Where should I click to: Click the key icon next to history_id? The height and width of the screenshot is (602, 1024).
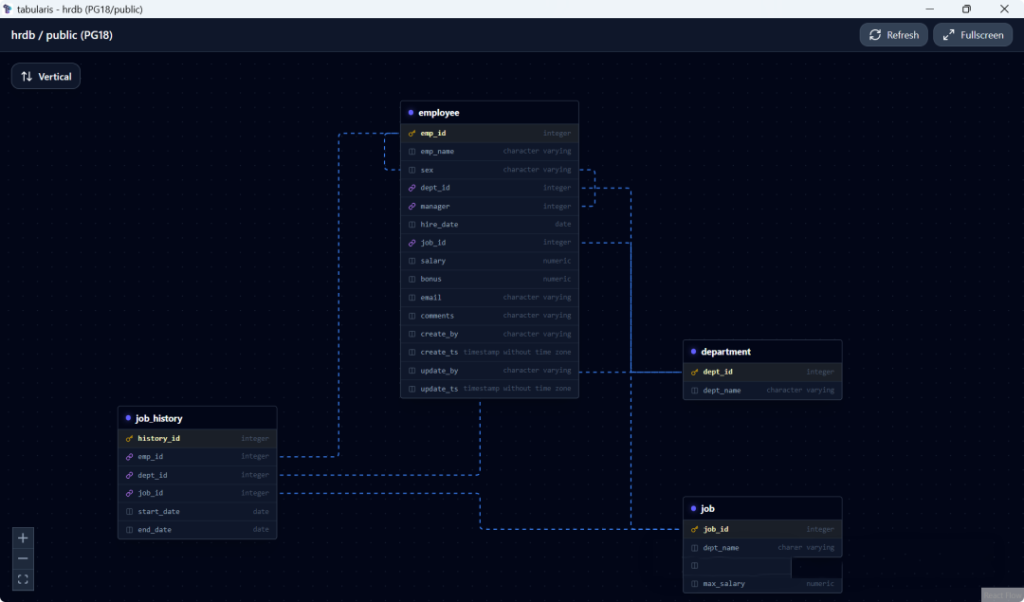tap(129, 438)
